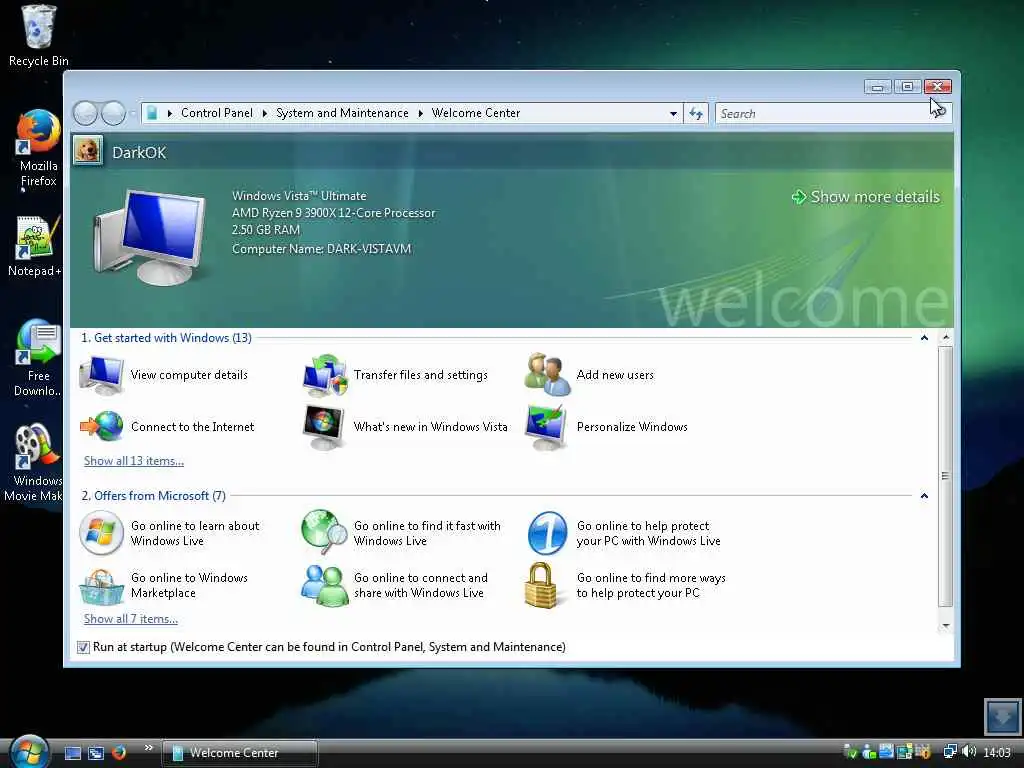Click Switch between windows in Quick Launch
This screenshot has width=1024, height=768.
(96, 753)
